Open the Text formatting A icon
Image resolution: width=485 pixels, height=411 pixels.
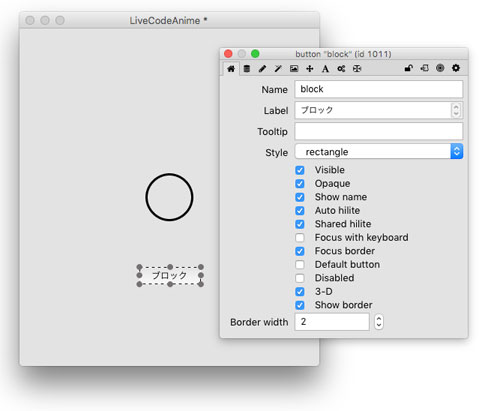(x=325, y=69)
